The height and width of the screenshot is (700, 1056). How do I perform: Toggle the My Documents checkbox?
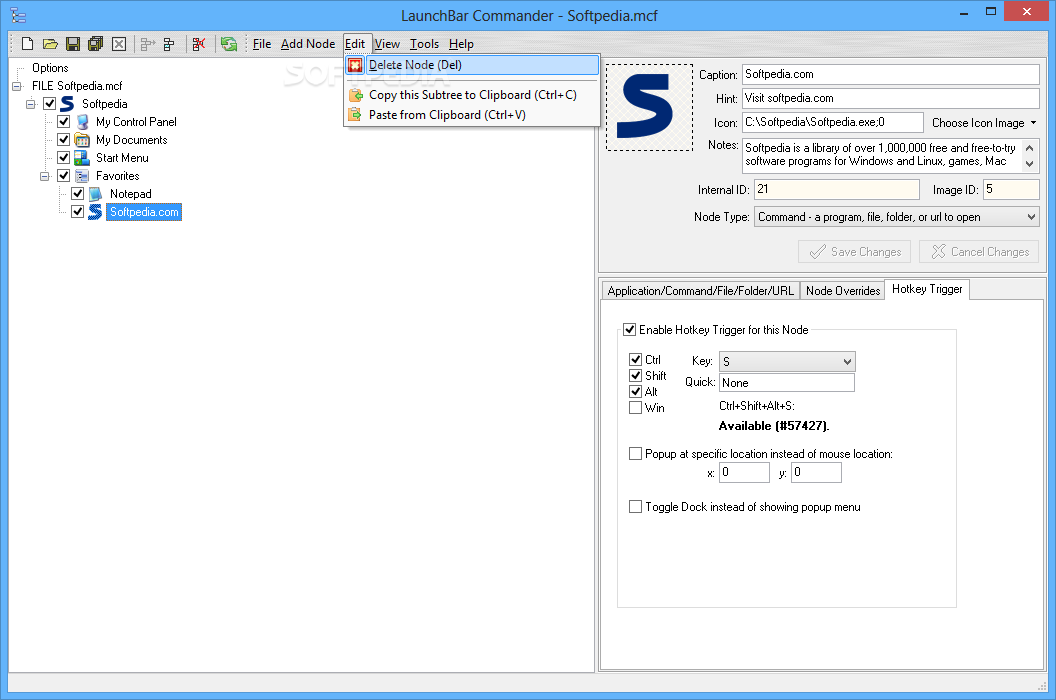pos(63,139)
